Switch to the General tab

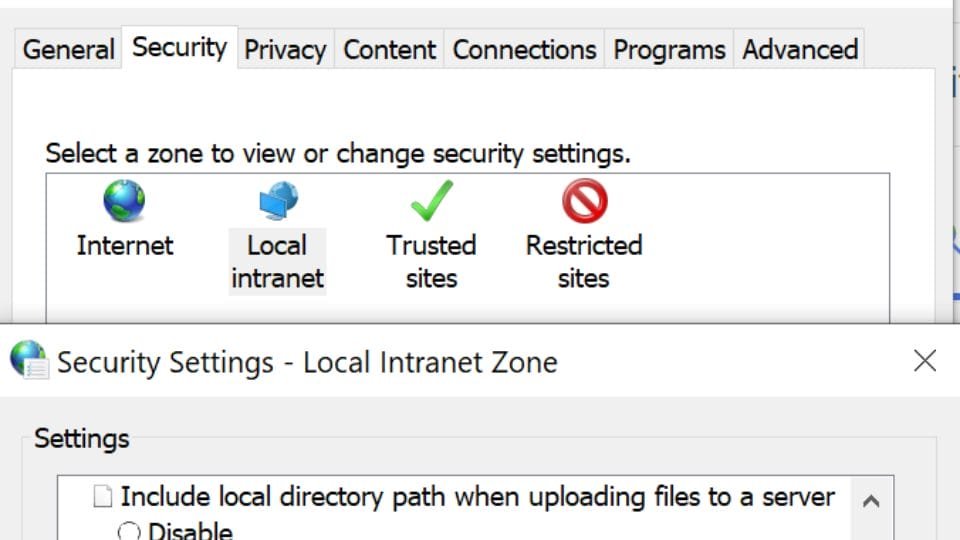point(68,49)
